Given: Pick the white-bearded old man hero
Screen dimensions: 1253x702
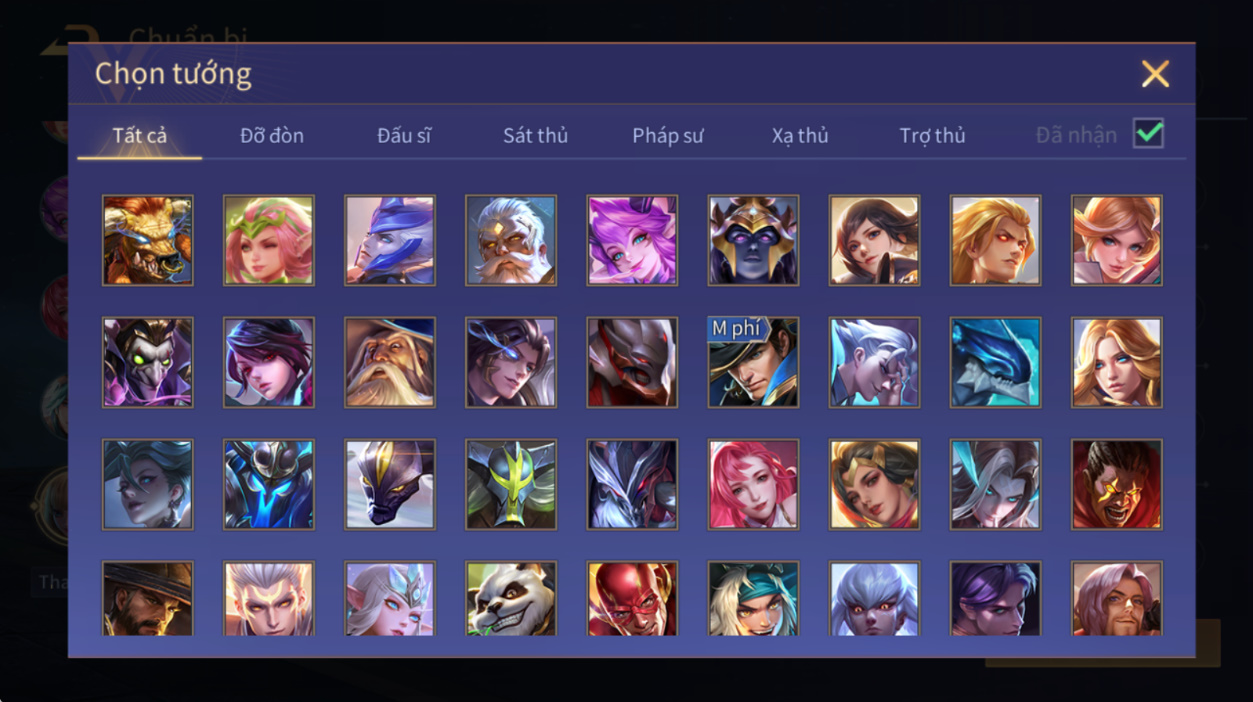Looking at the screenshot, I should tap(511, 241).
